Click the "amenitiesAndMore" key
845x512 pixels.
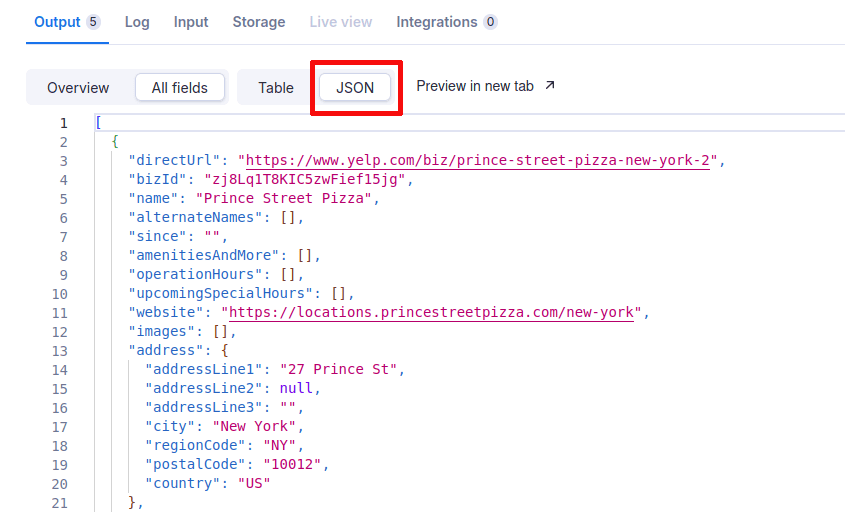[204, 255]
